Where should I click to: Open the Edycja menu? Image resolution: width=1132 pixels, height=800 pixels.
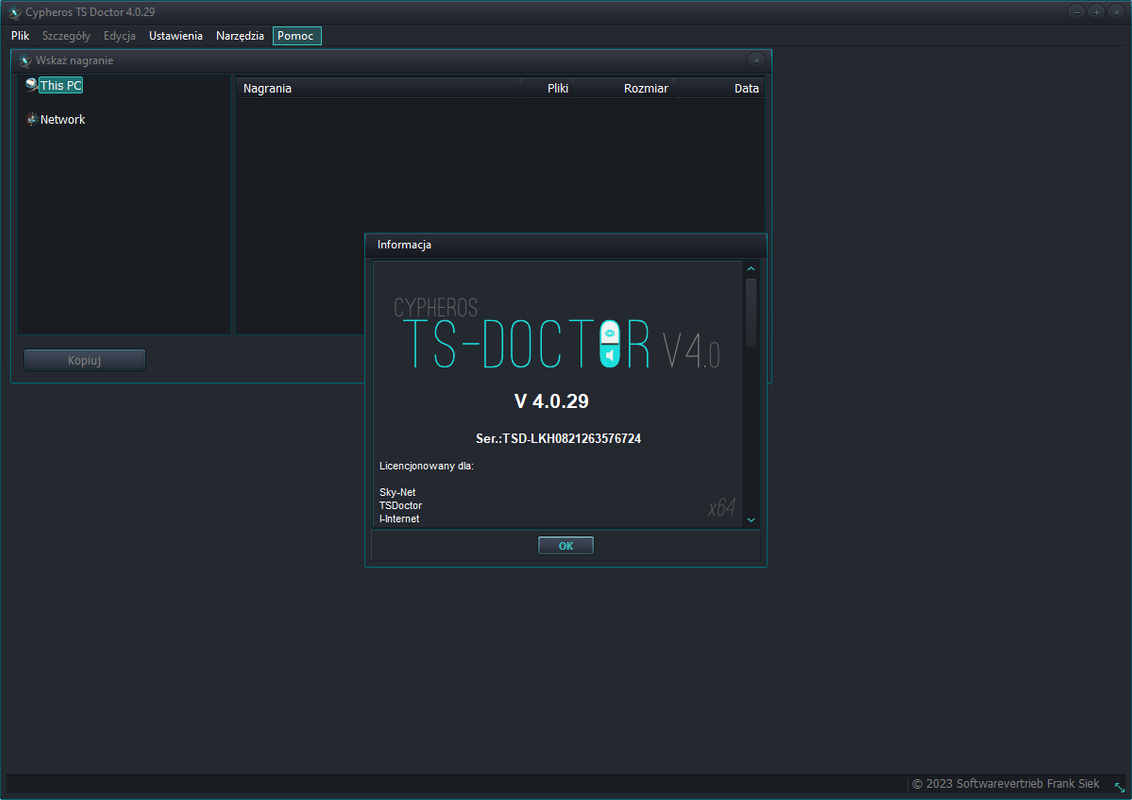tap(119, 35)
